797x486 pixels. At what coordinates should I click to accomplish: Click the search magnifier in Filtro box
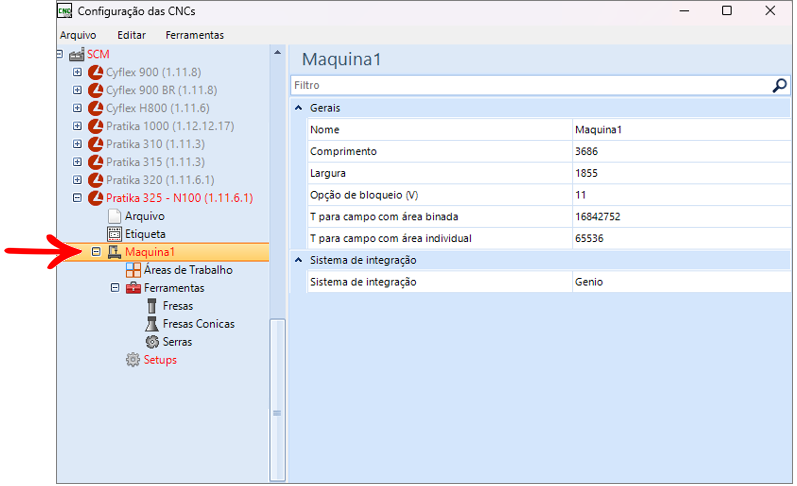click(780, 86)
